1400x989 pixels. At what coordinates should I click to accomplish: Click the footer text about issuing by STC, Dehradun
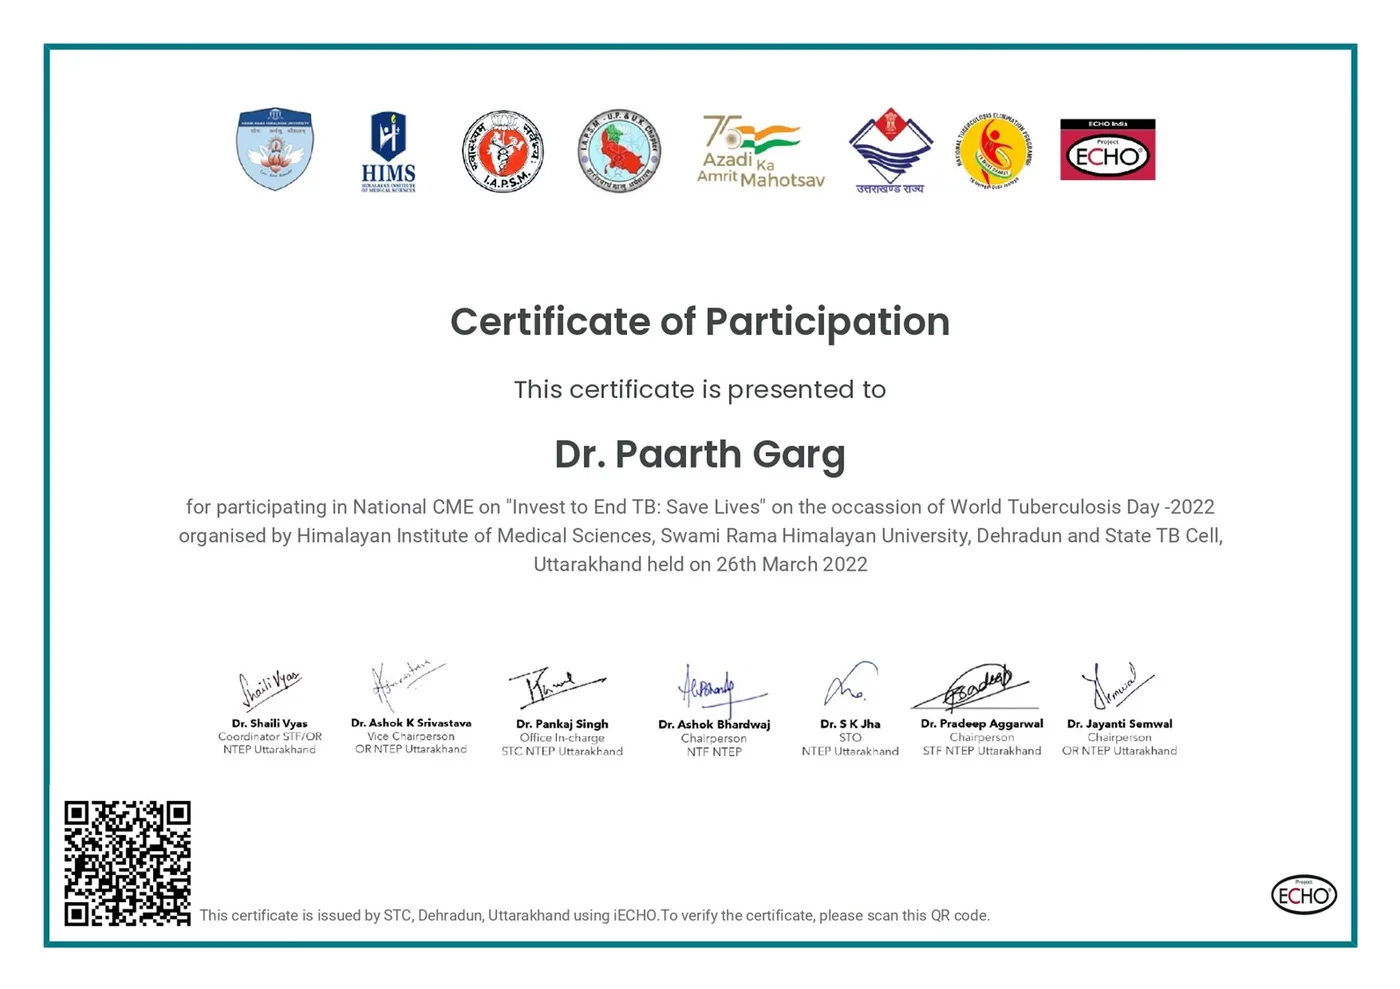(595, 915)
